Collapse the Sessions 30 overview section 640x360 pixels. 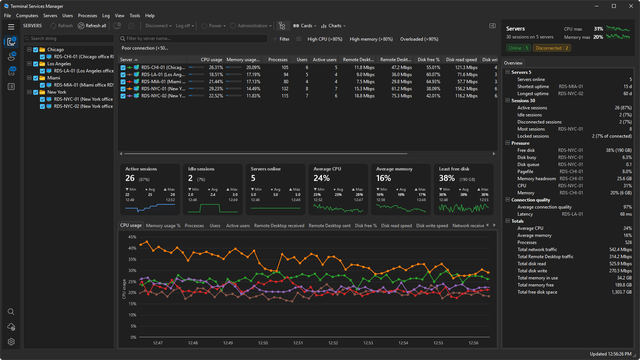coord(508,100)
